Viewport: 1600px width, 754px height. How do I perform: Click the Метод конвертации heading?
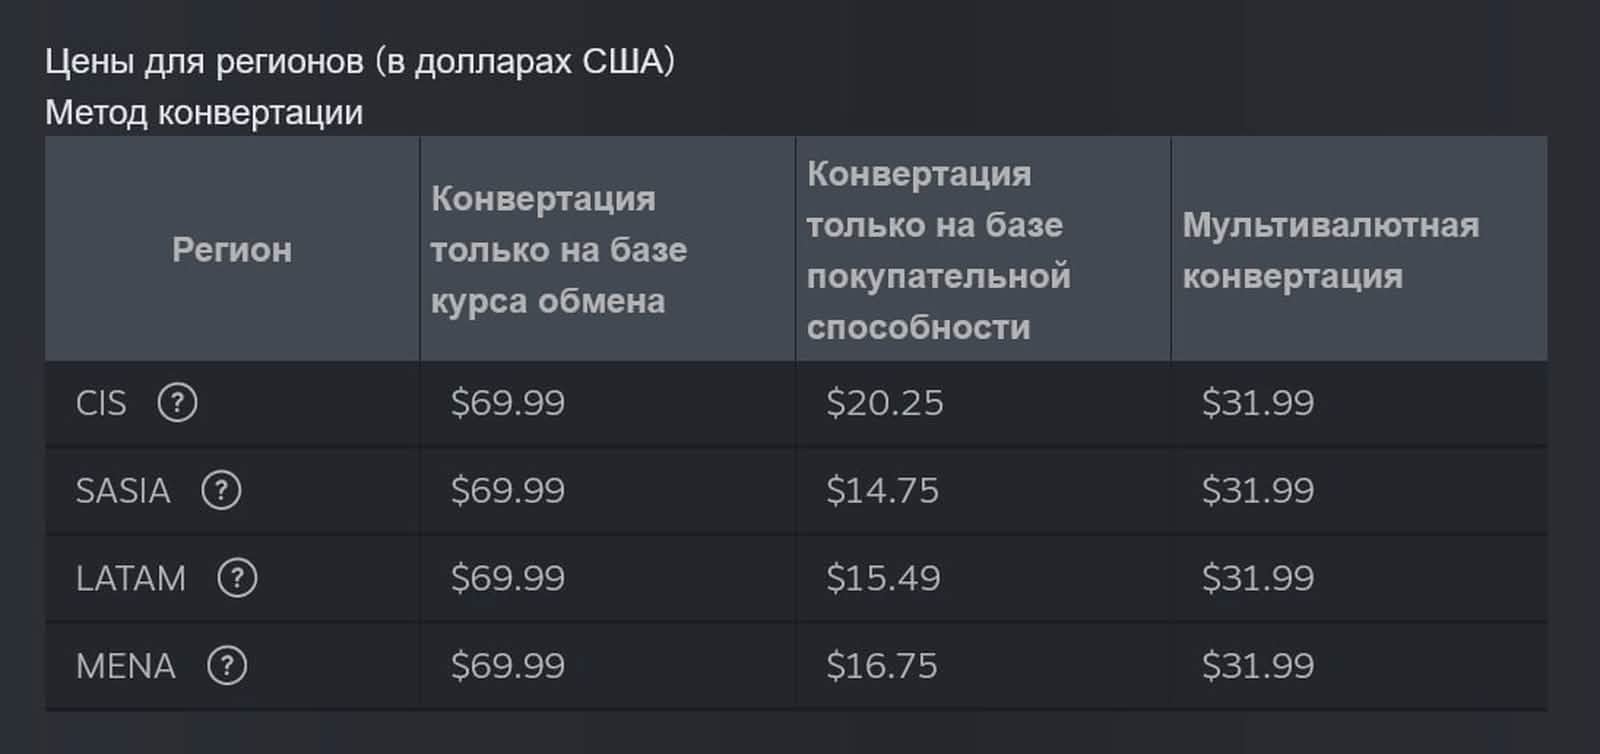[204, 113]
